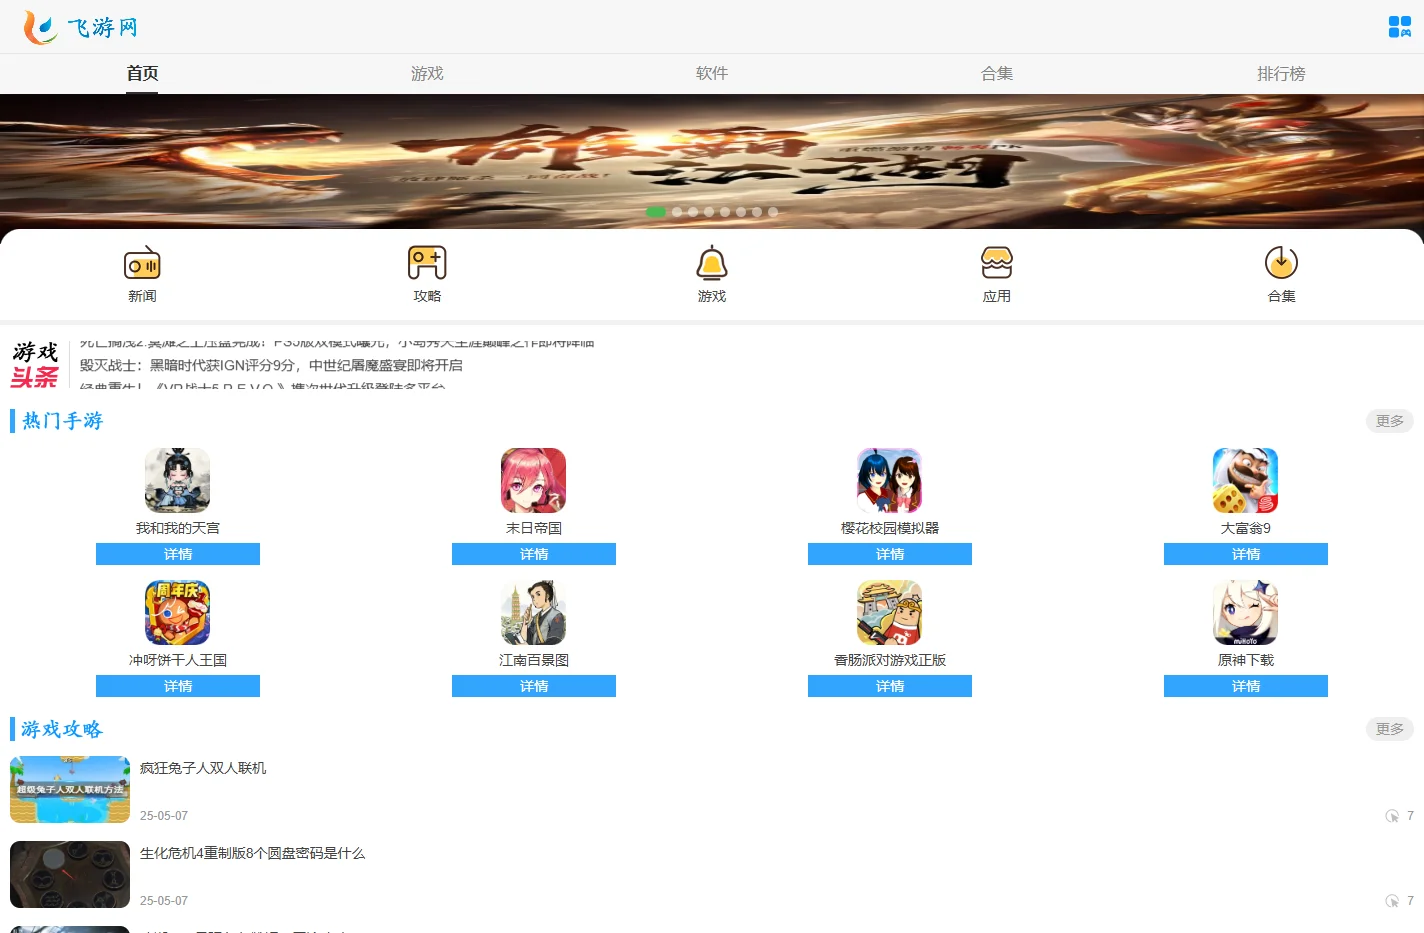This screenshot has width=1424, height=933.
Task: Click the 游戏头条 headline logo
Action: click(x=35, y=365)
